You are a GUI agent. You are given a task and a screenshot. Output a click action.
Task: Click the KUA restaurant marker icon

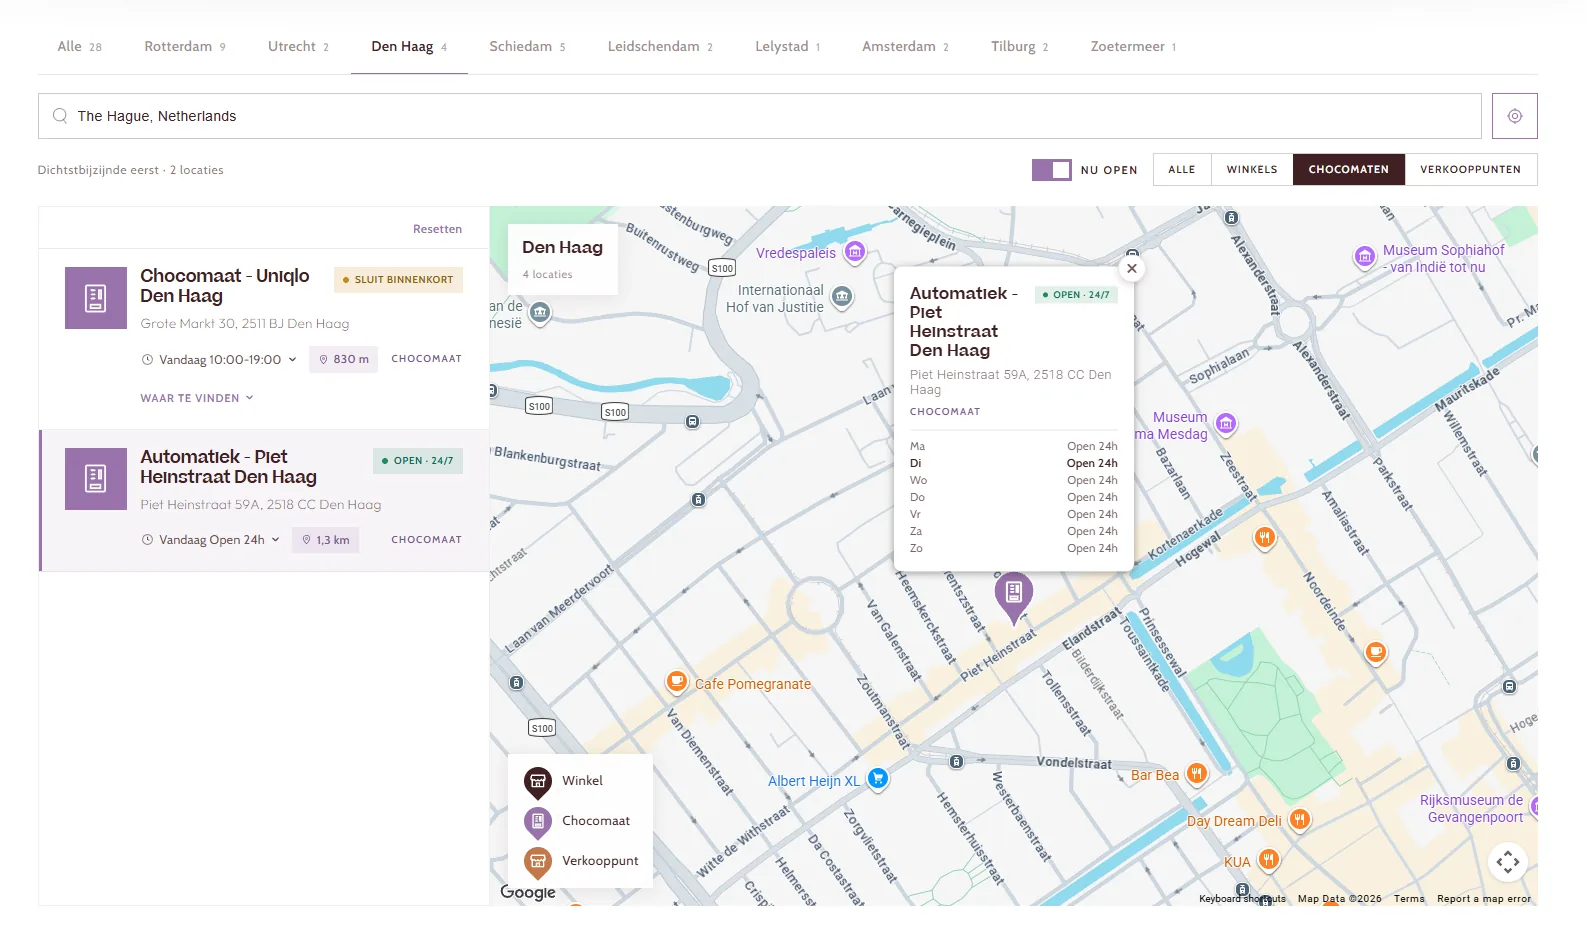coord(1268,859)
